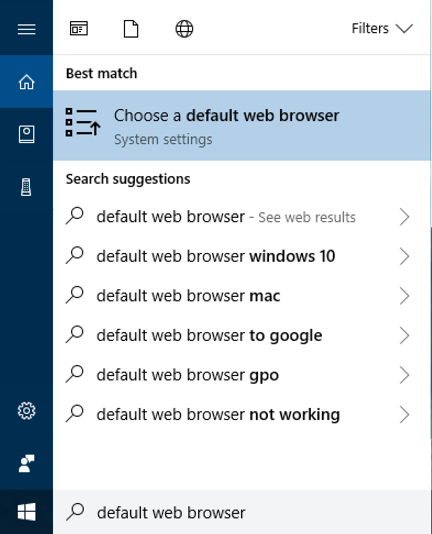Select suggestion 'default web browser windows 10'
Viewport: 432px width, 534px height.
click(x=242, y=256)
